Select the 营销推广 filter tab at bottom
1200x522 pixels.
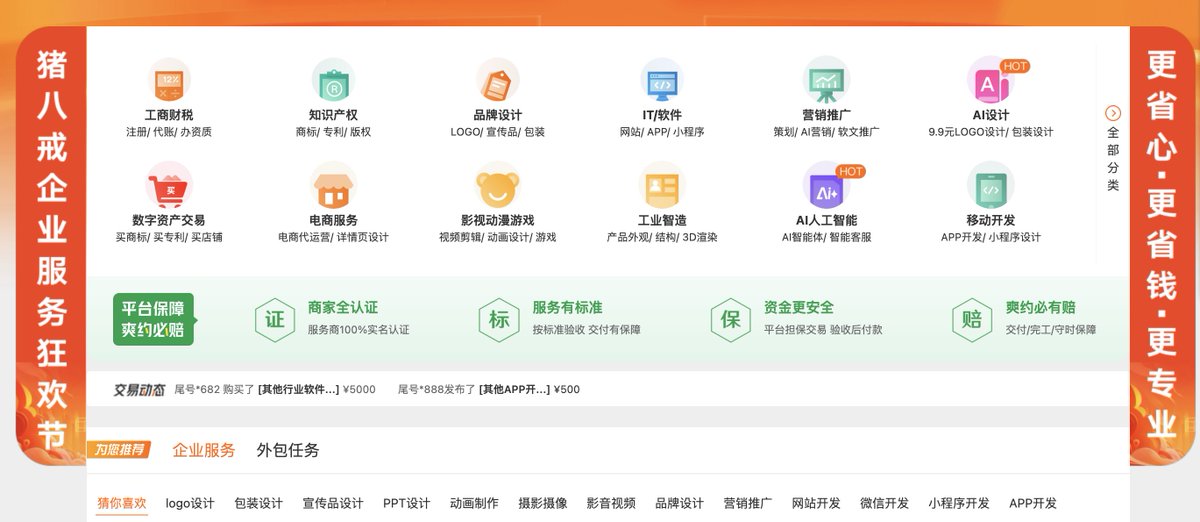click(748, 503)
